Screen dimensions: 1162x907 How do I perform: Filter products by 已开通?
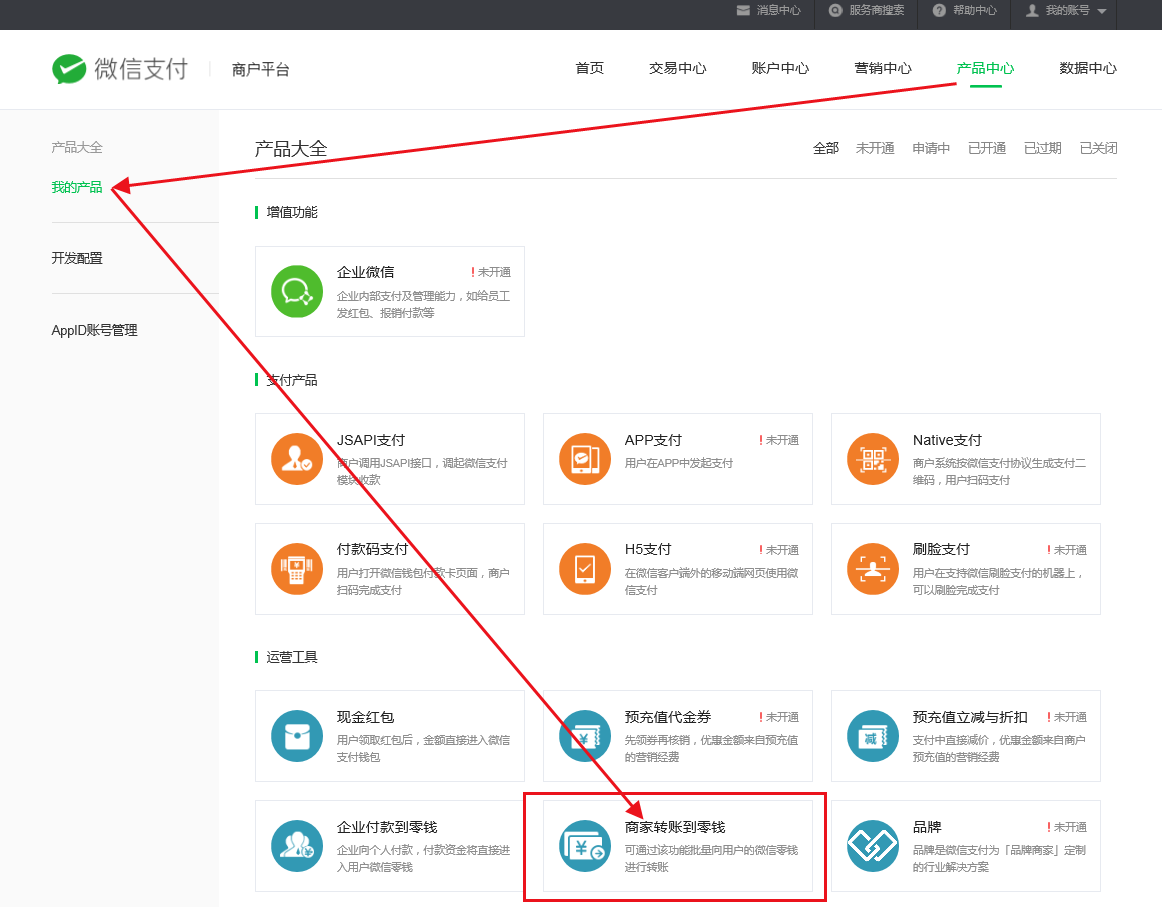coord(987,148)
